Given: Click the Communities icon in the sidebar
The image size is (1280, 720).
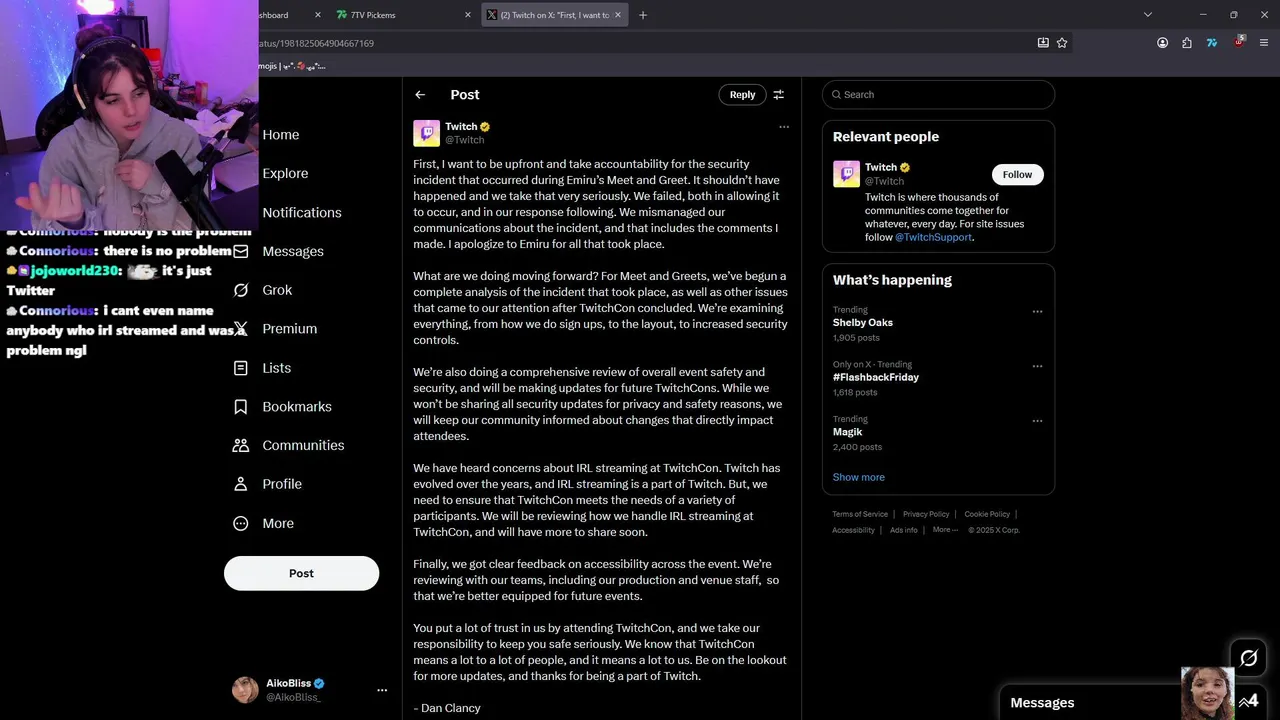Looking at the screenshot, I should pyautogui.click(x=240, y=445).
